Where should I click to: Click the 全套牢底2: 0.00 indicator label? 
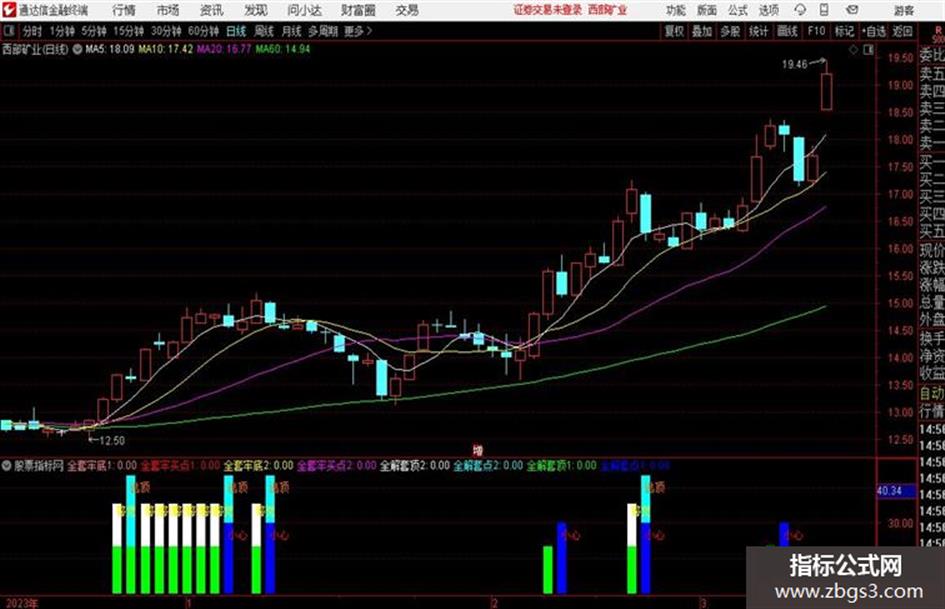[259, 465]
